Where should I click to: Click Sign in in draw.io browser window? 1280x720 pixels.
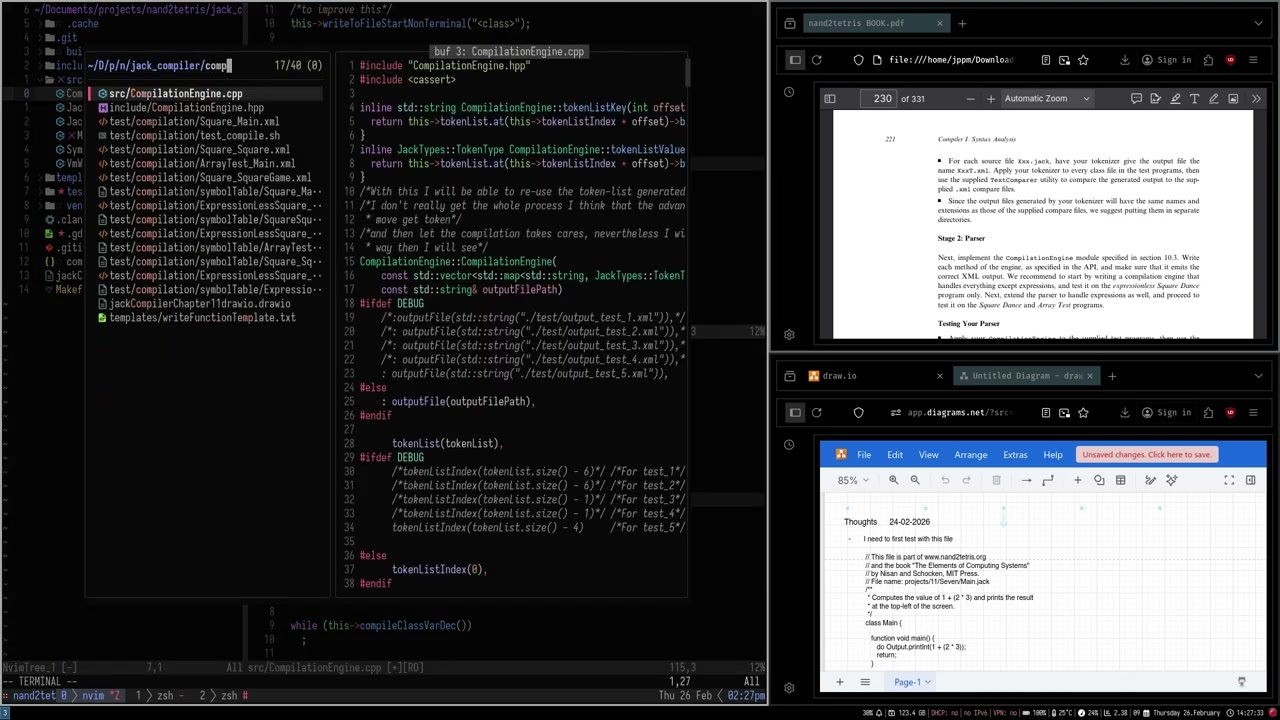coord(1166,413)
